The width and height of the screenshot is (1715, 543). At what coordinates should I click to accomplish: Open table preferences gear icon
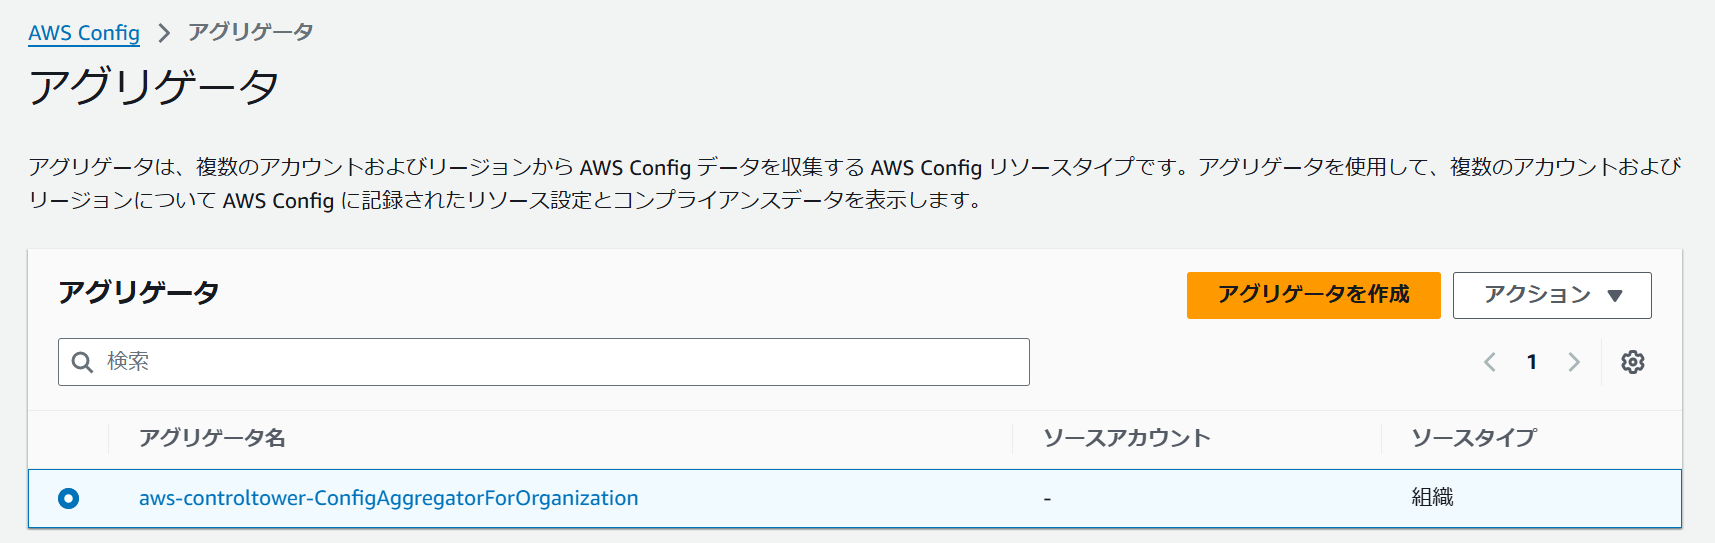click(x=1632, y=362)
